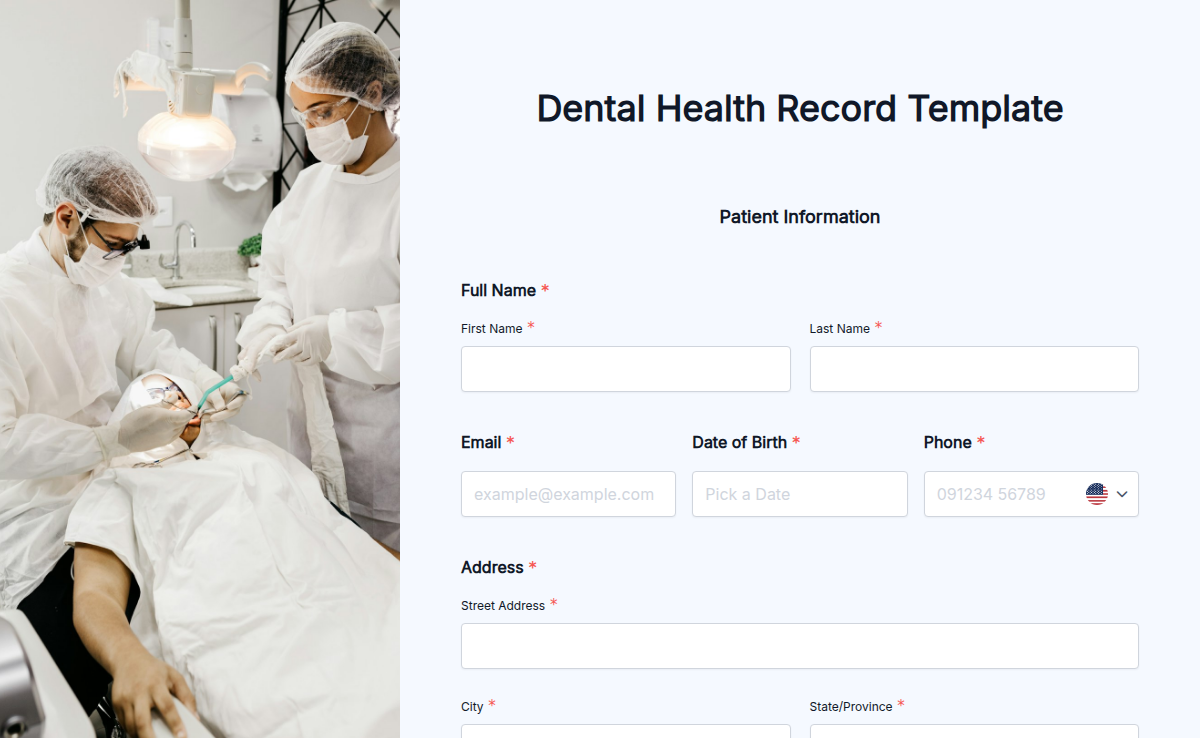Click the Email input showing example@example.com
Viewport: 1200px width, 738px height.
(x=567, y=493)
